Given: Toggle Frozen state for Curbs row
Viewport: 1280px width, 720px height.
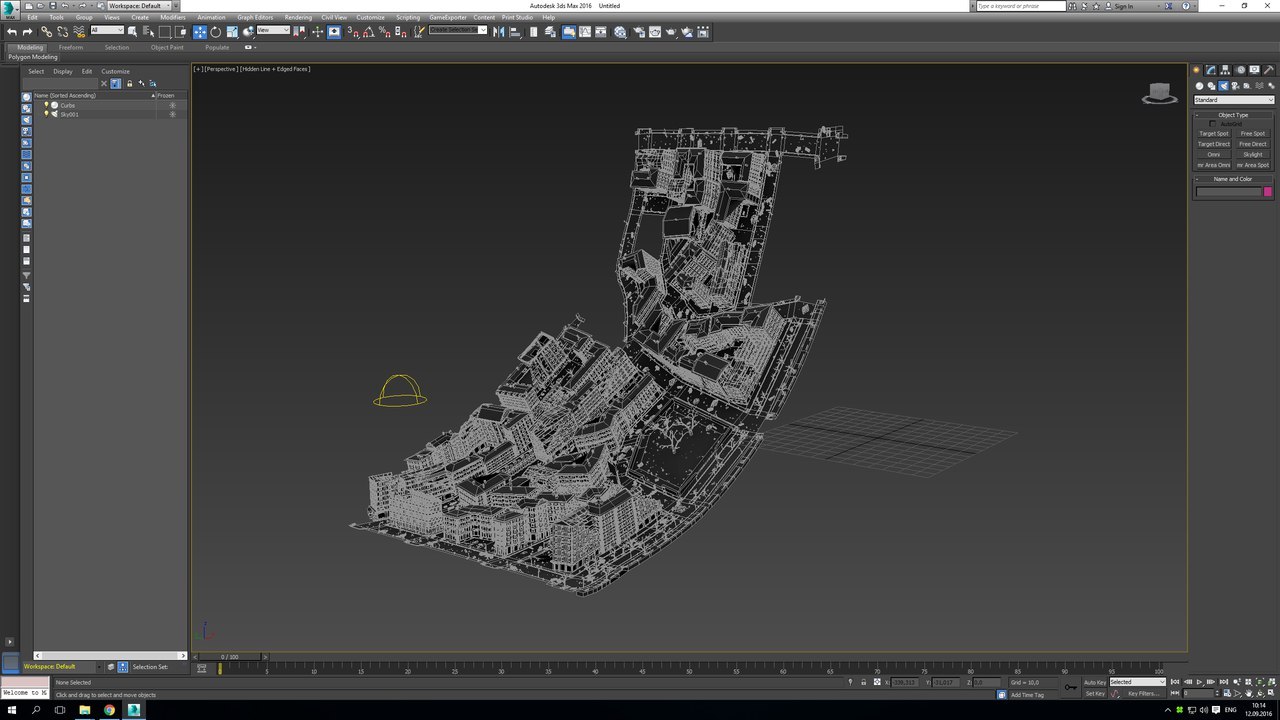Looking at the screenshot, I should click(172, 105).
